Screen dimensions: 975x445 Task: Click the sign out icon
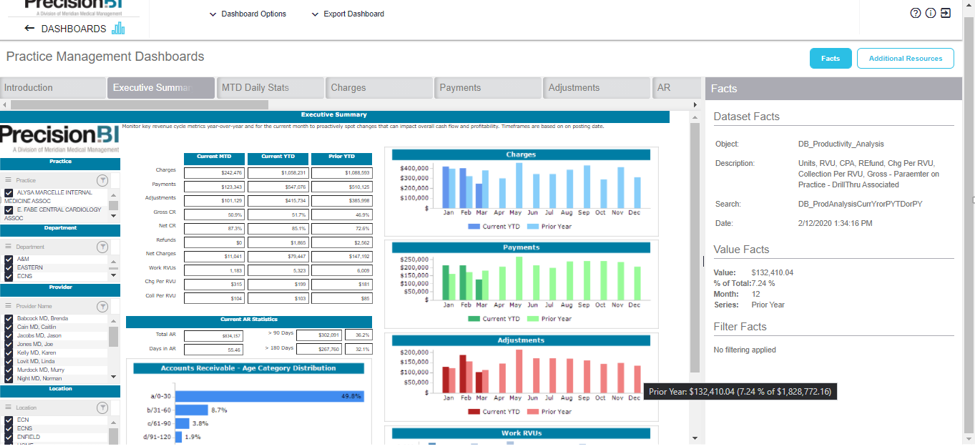[x=946, y=13]
